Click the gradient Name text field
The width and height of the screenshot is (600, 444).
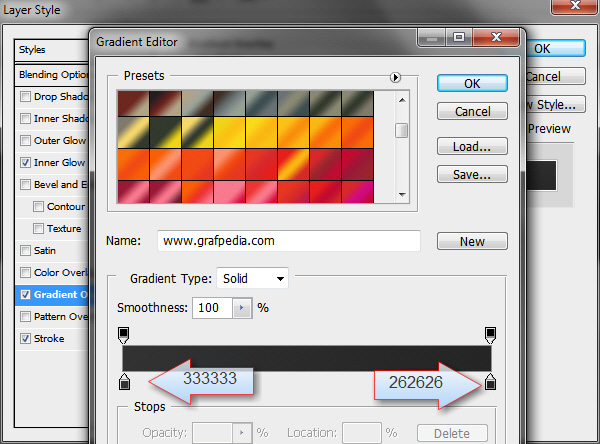289,241
